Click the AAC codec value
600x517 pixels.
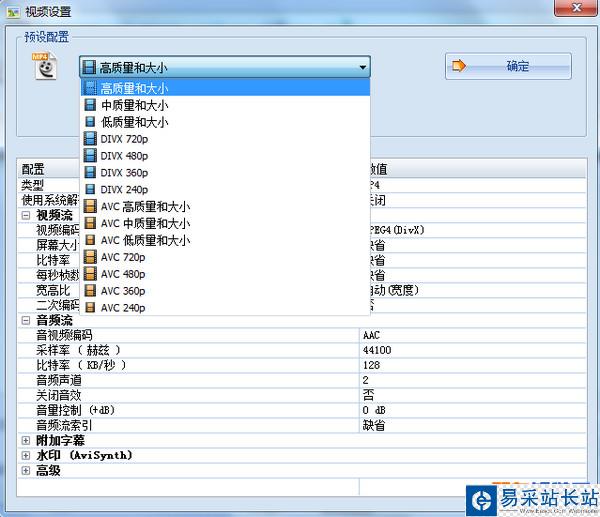[x=371, y=335]
